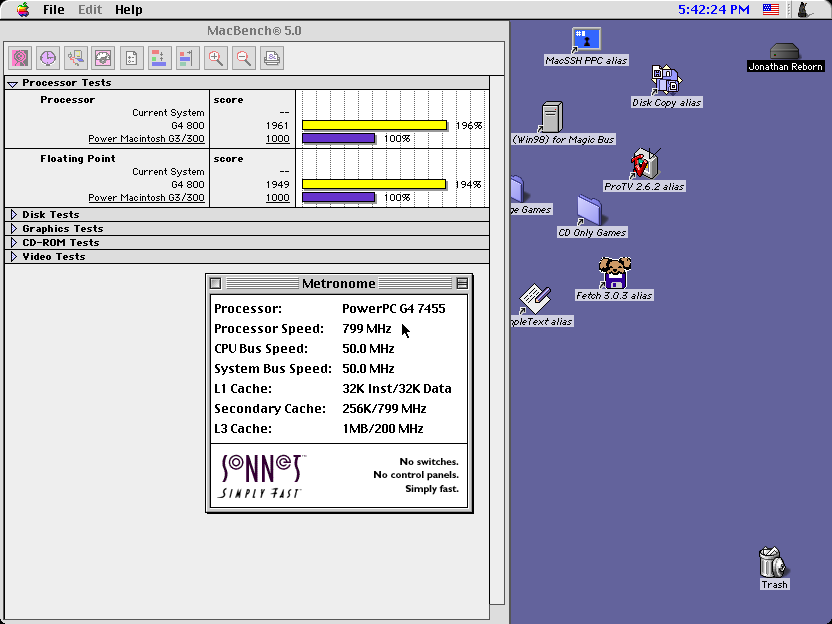Click the purple G3/300 Floating Point bar

point(339,197)
